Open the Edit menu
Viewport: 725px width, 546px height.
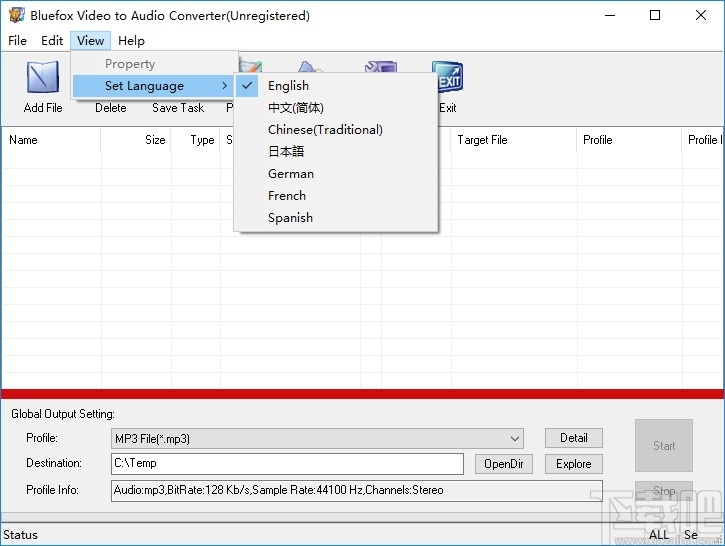tap(52, 41)
